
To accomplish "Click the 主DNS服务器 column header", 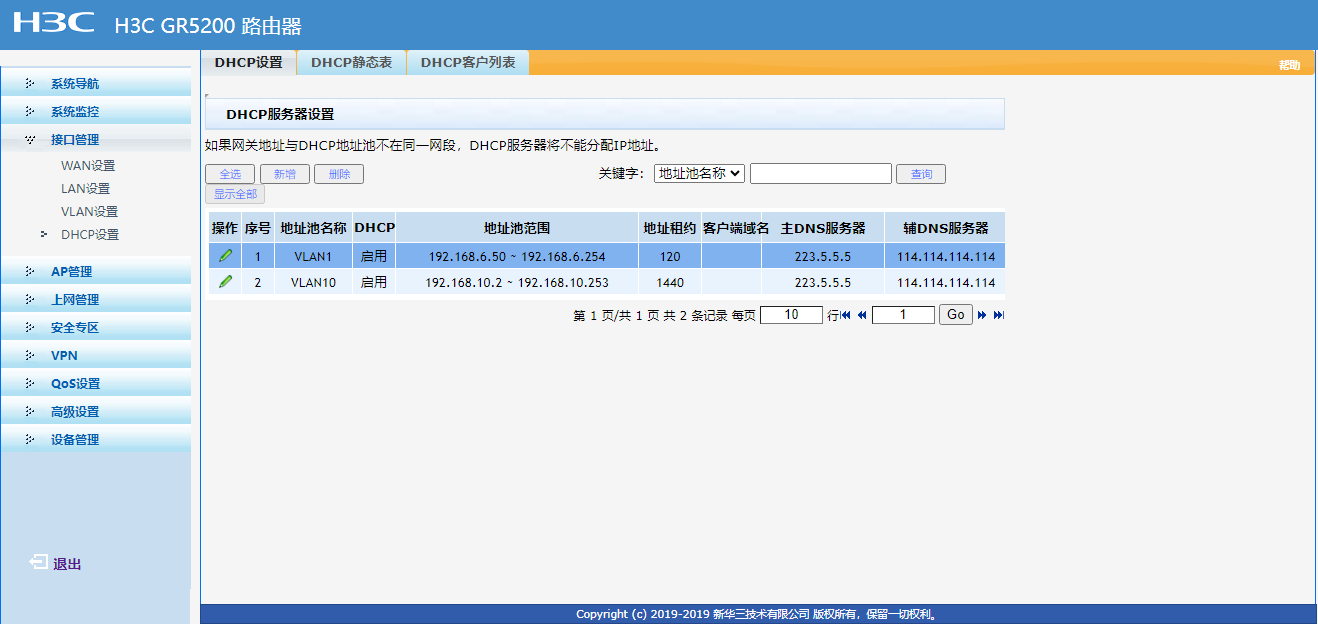I will [823, 228].
